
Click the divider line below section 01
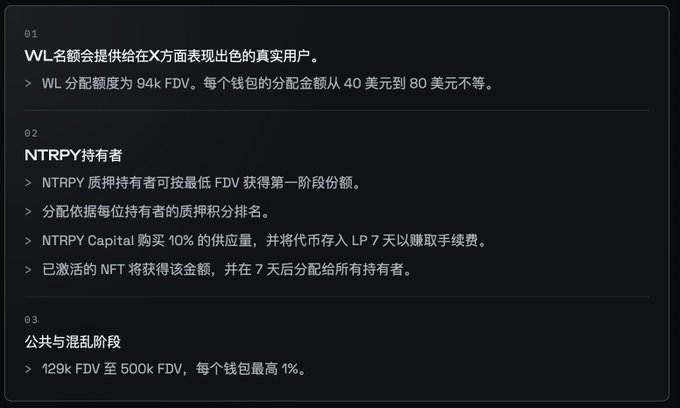point(337,111)
